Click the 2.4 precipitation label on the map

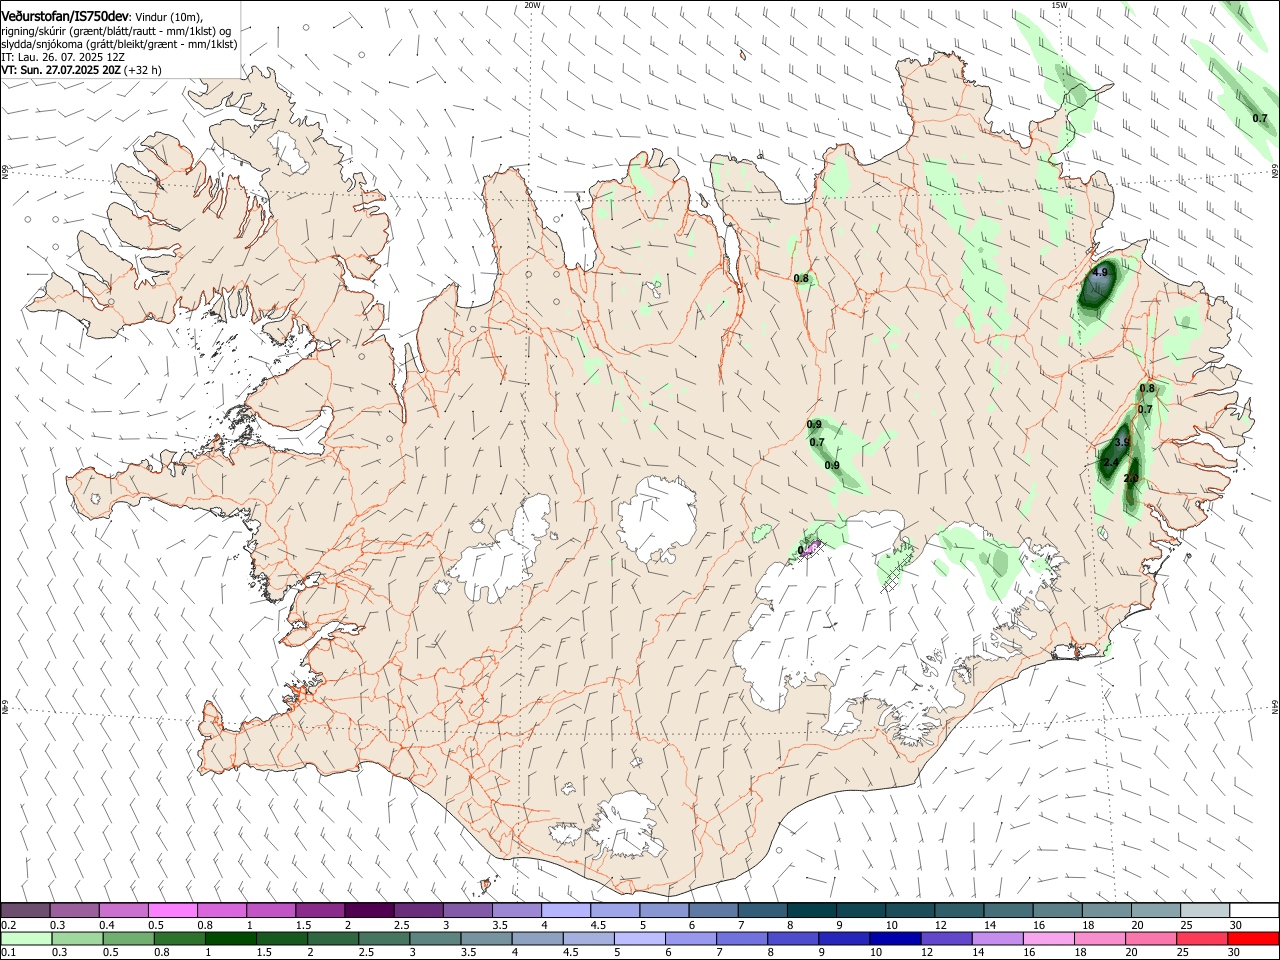1110,461
